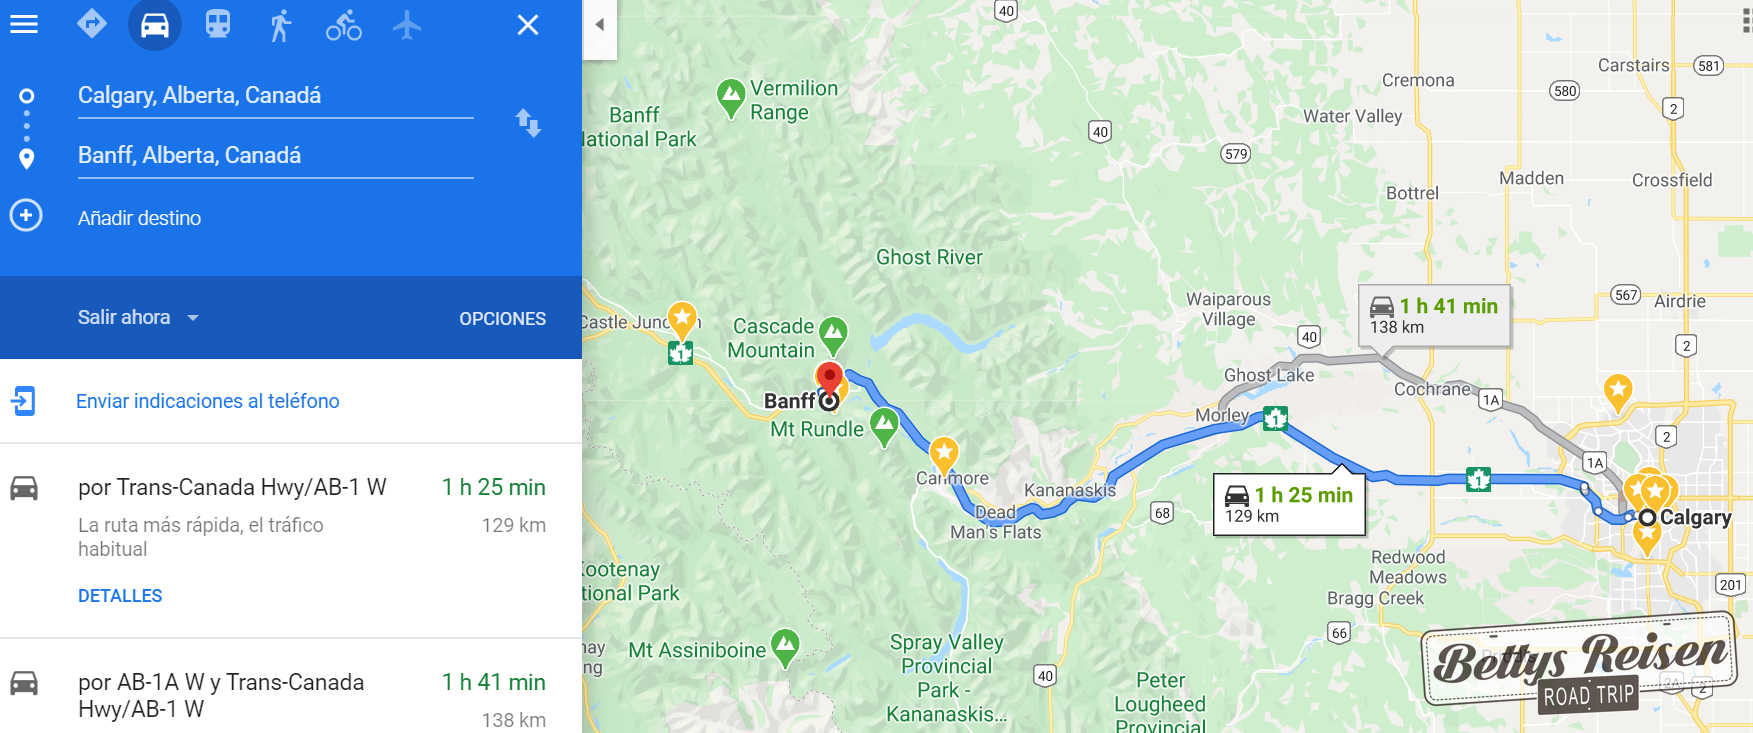Choose cycling directions mode

(x=344, y=25)
